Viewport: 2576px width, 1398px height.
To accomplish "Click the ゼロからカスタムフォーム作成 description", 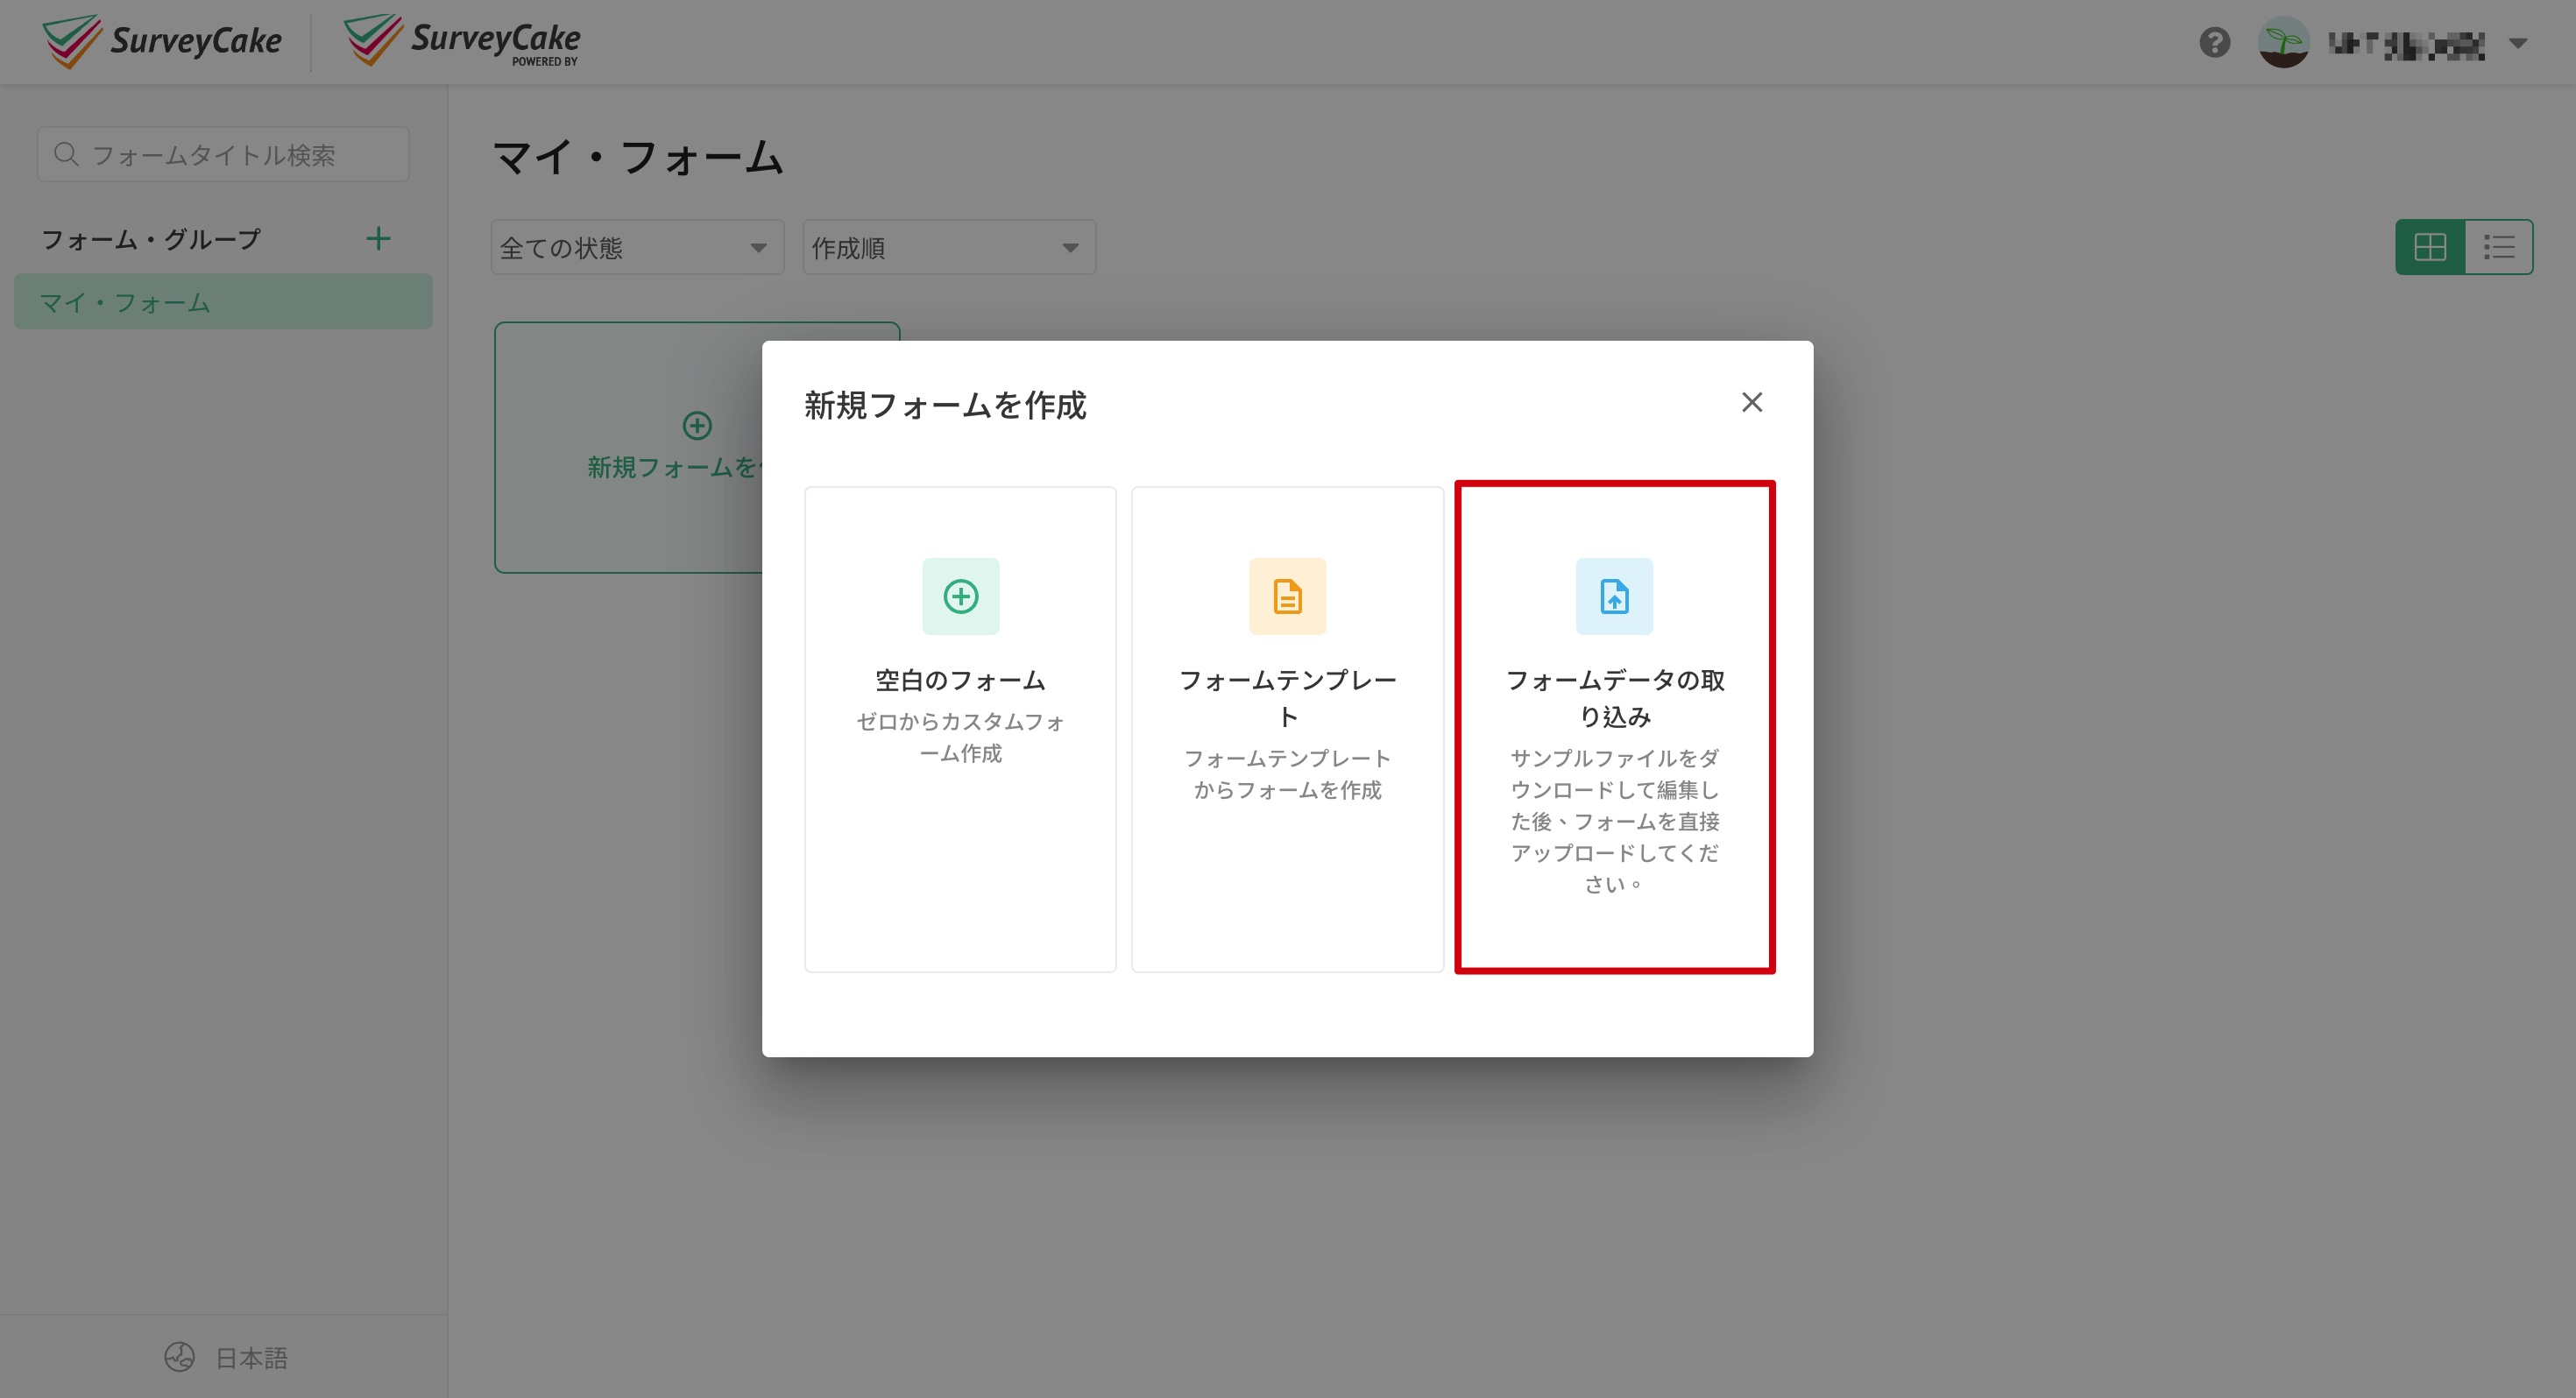I will pyautogui.click(x=960, y=737).
